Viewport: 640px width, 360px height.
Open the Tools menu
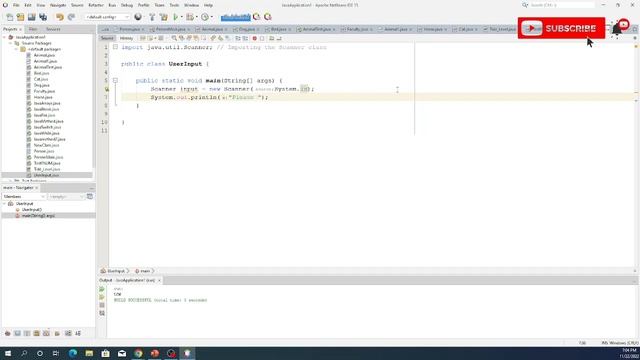point(174,5)
